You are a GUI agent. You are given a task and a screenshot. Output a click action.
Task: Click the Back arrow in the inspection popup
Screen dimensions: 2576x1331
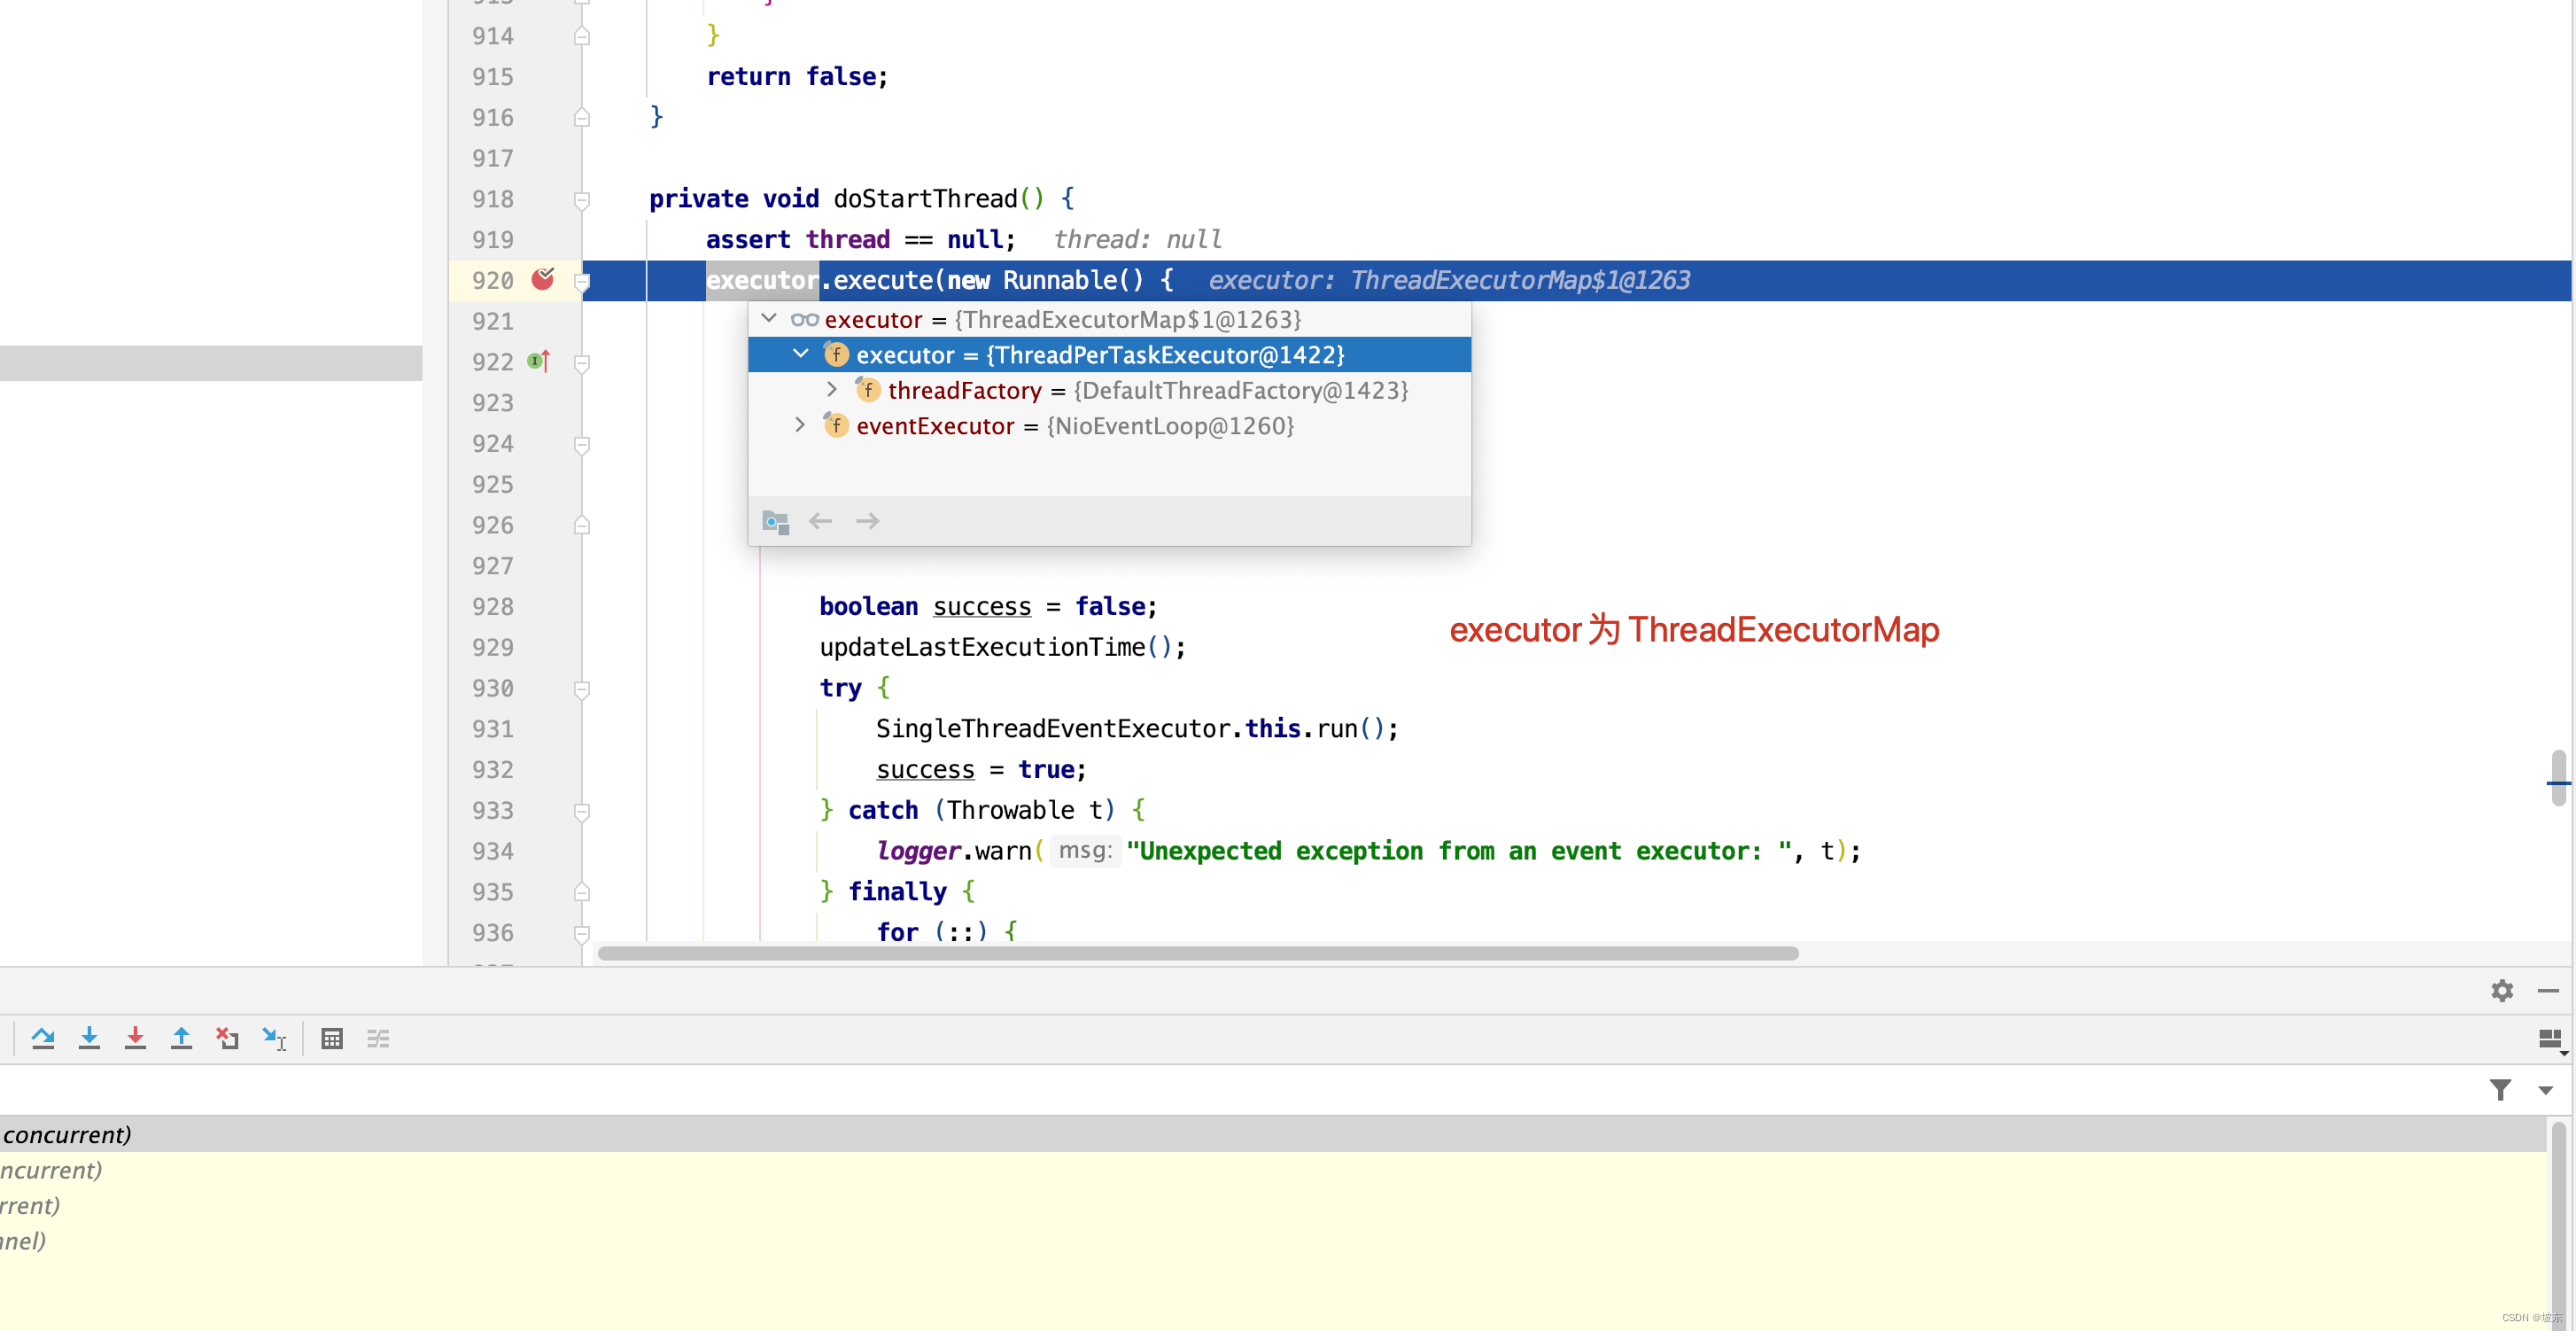pos(821,521)
